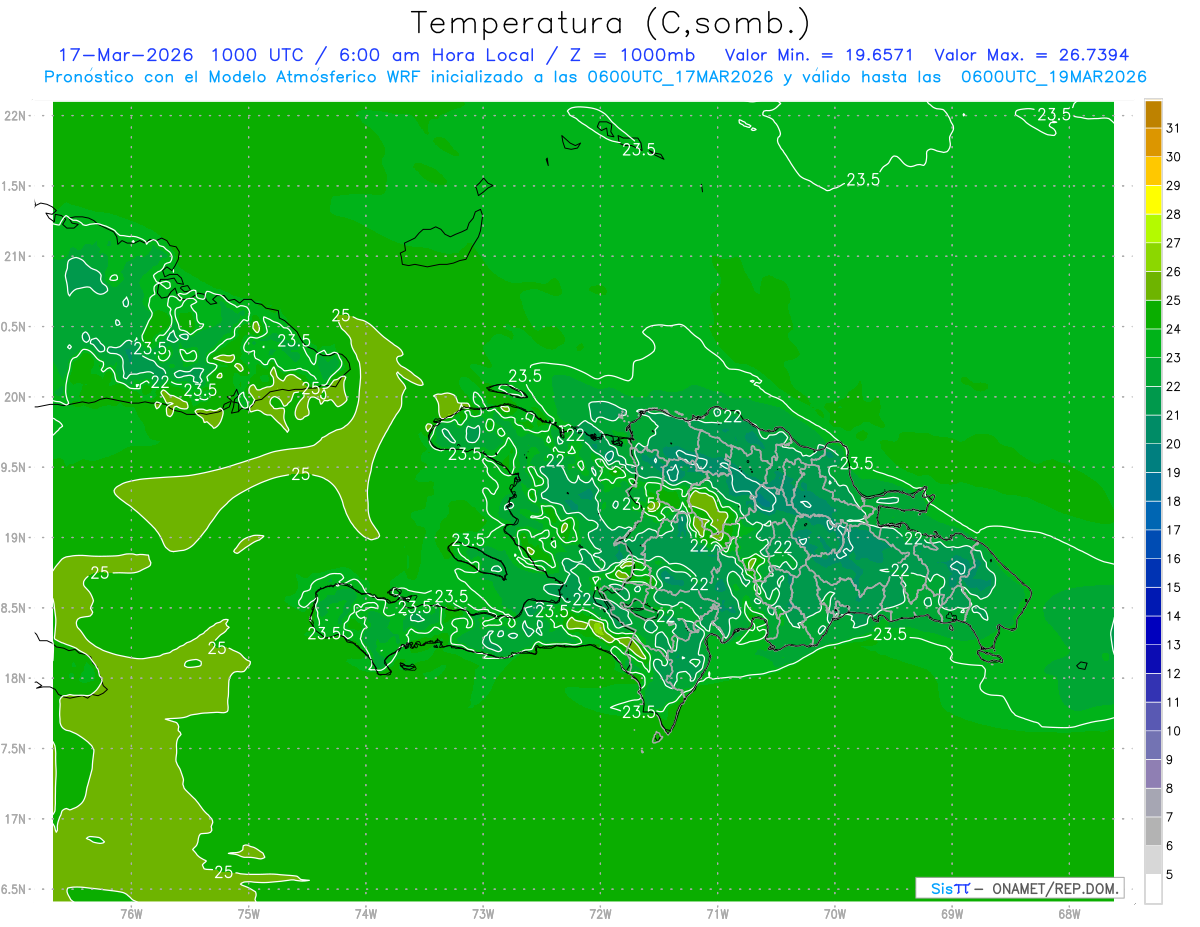Click the forecast date 17-Mar-2026 1000 UTC
Viewport: 1200px width, 927px height.
(x=180, y=55)
